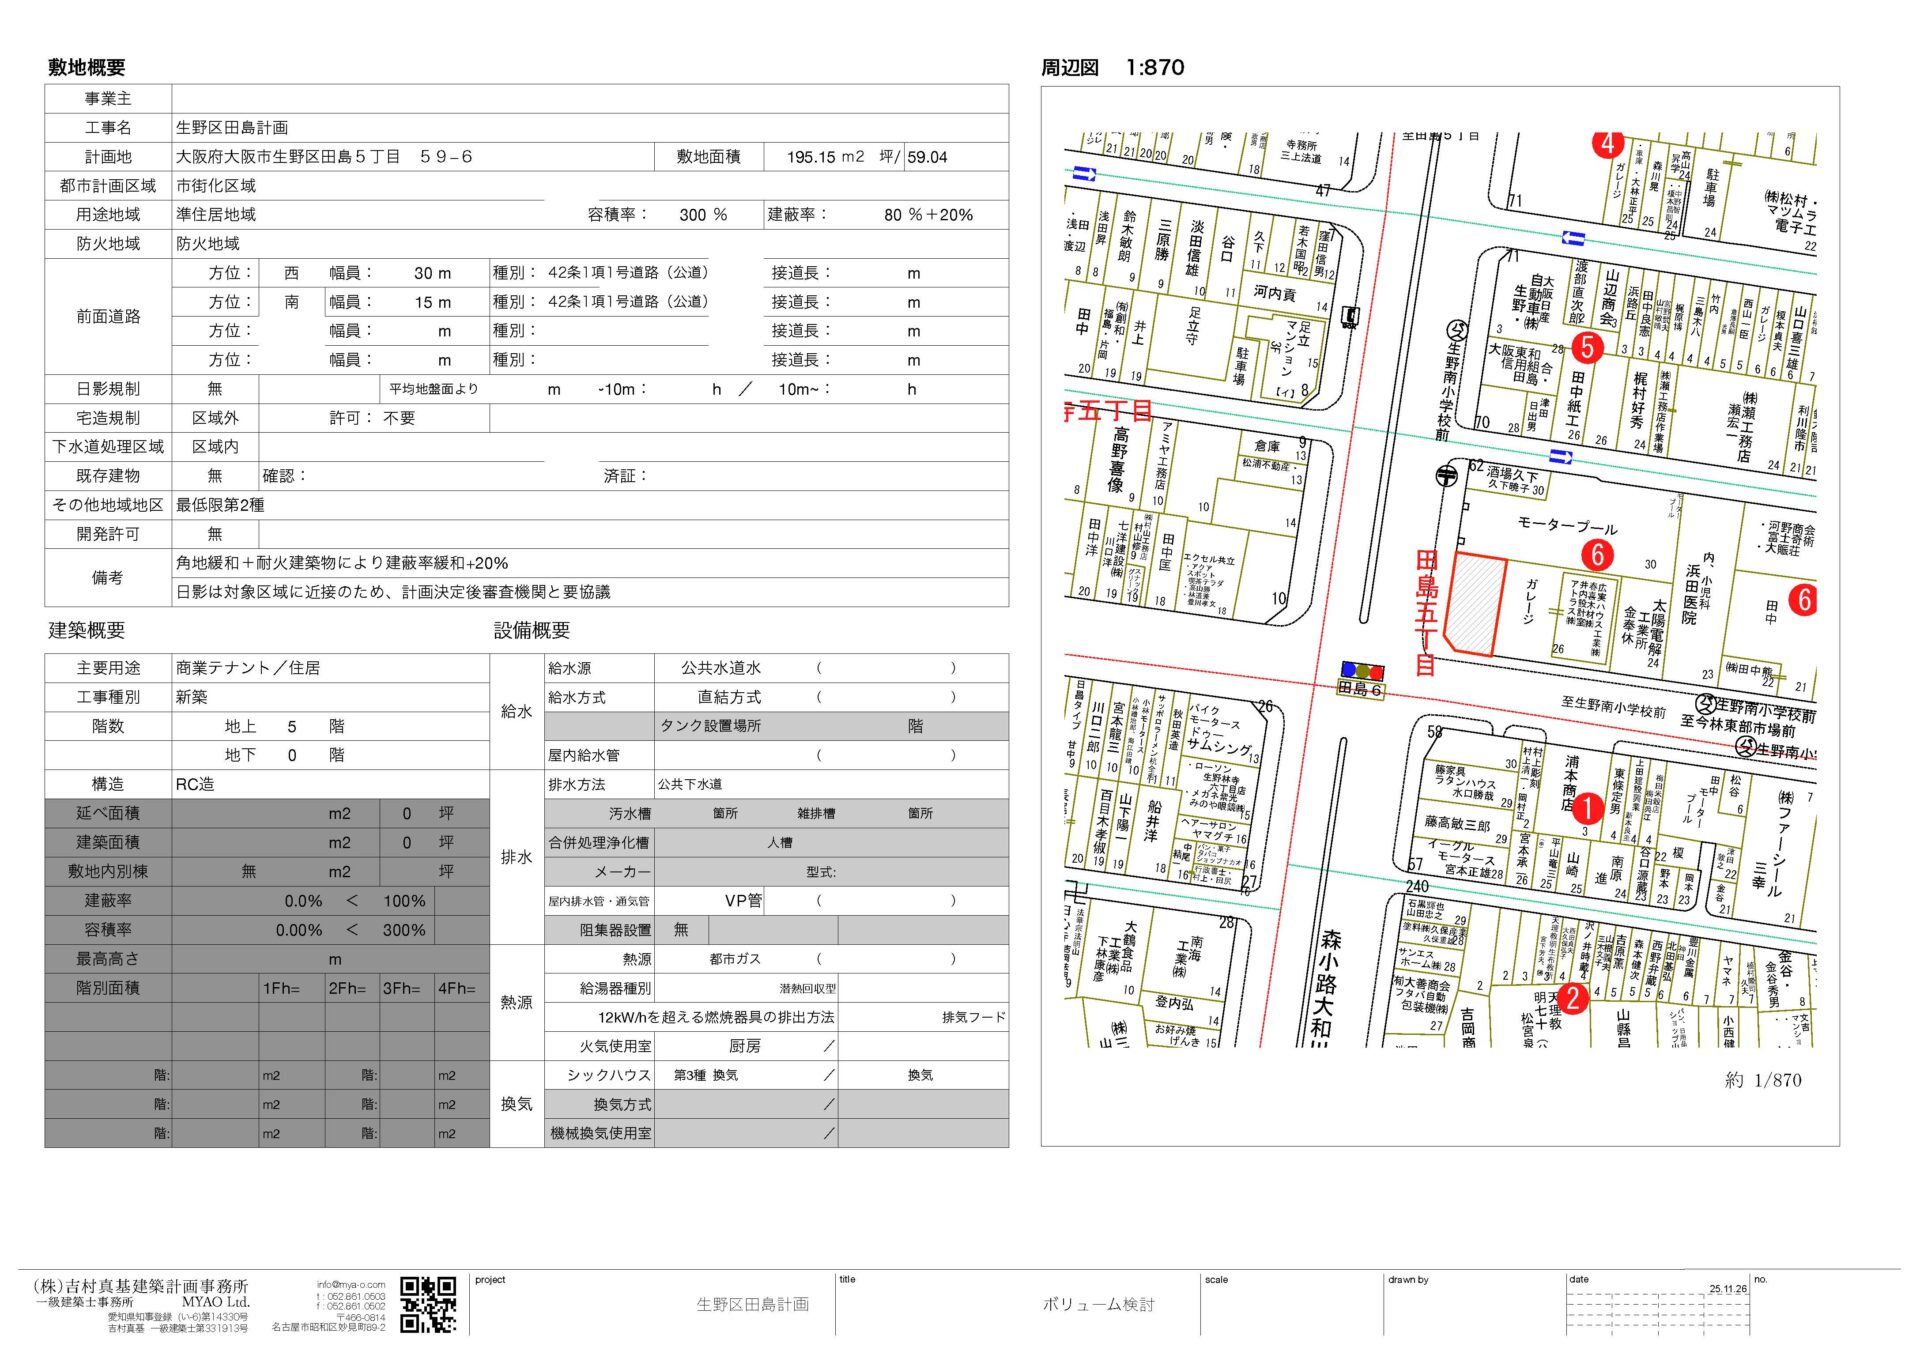Image resolution: width=1920 pixels, height=1358 pixels.
Task: Click the 吉村真基建築計画事務所 firm name
Action: click(x=141, y=1286)
